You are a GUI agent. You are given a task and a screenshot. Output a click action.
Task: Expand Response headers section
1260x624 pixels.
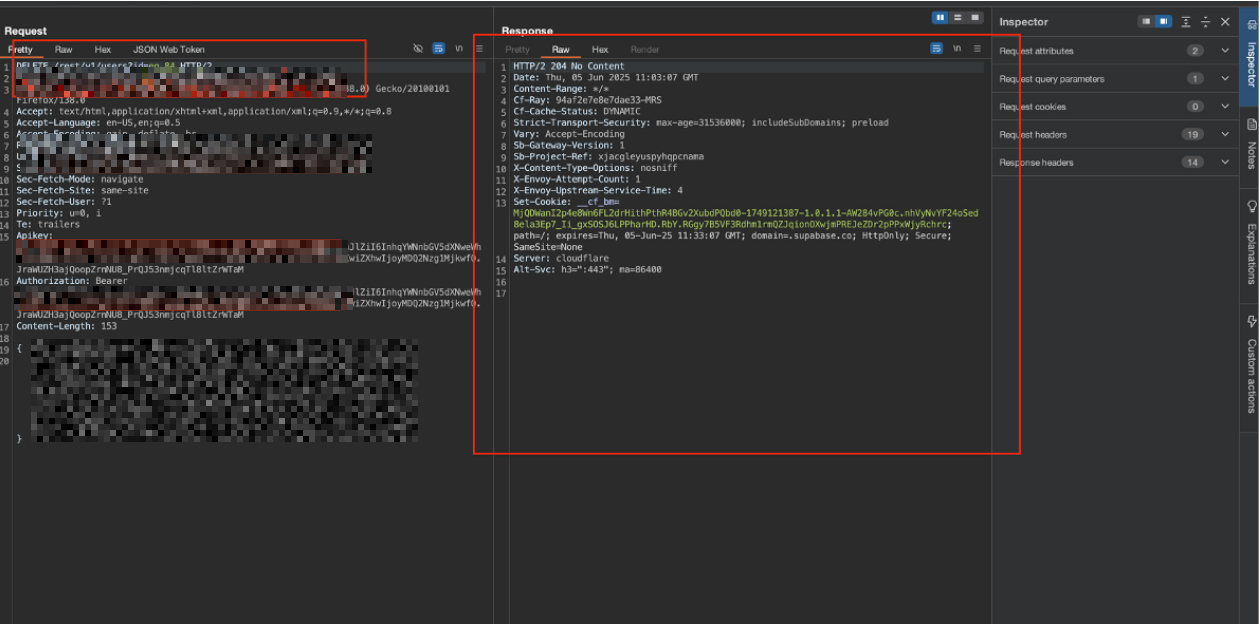pos(1116,163)
